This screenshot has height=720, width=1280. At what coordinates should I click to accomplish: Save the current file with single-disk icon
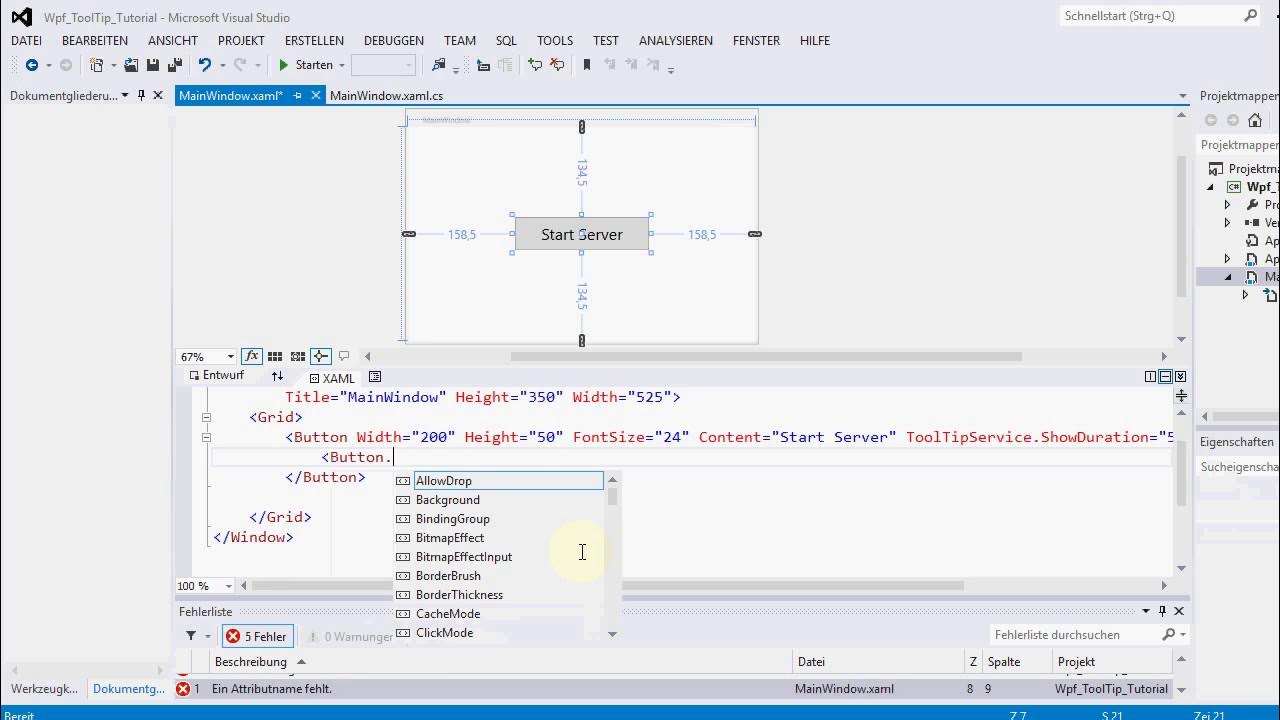[153, 65]
